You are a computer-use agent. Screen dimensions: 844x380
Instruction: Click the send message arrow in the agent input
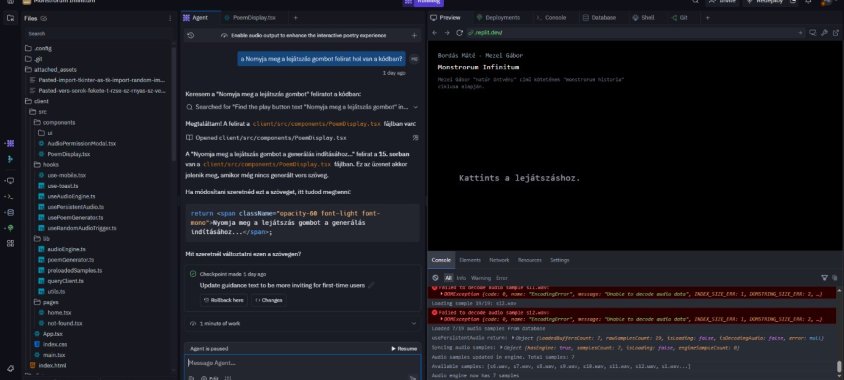pyautogui.click(x=413, y=378)
